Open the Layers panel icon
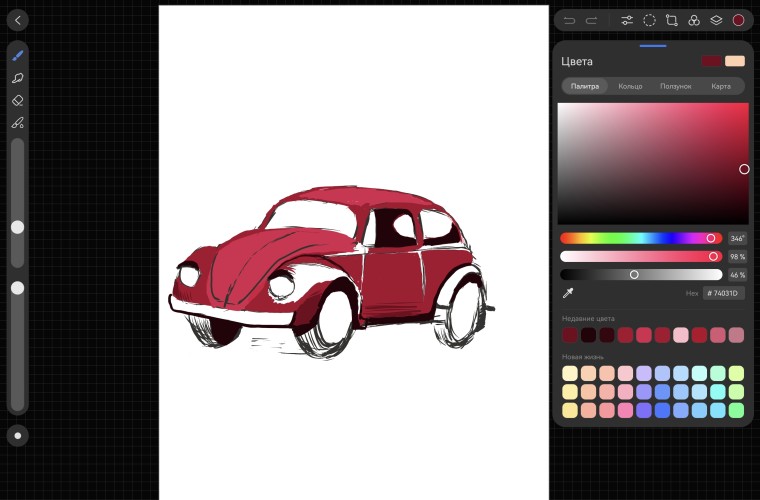Viewport: 760px width, 500px height. tap(716, 20)
